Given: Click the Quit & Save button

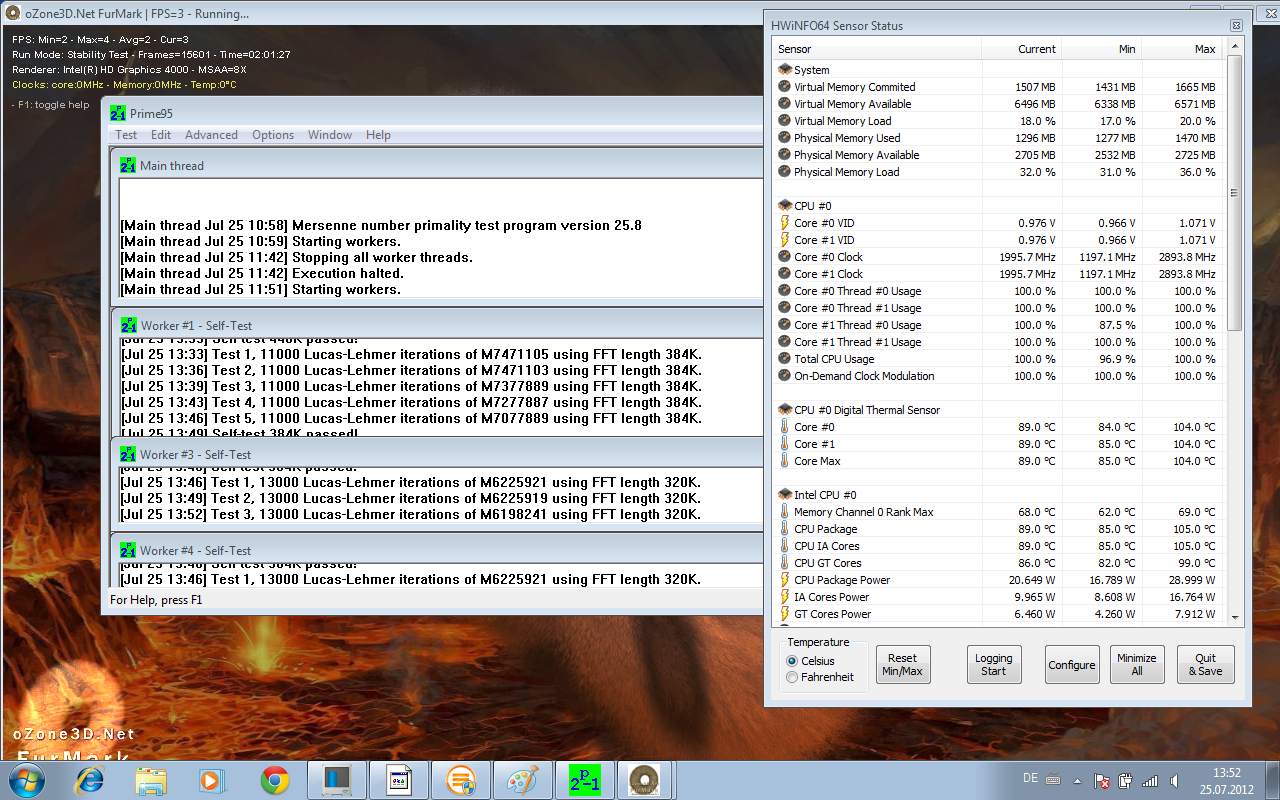Looking at the screenshot, I should (x=1206, y=665).
